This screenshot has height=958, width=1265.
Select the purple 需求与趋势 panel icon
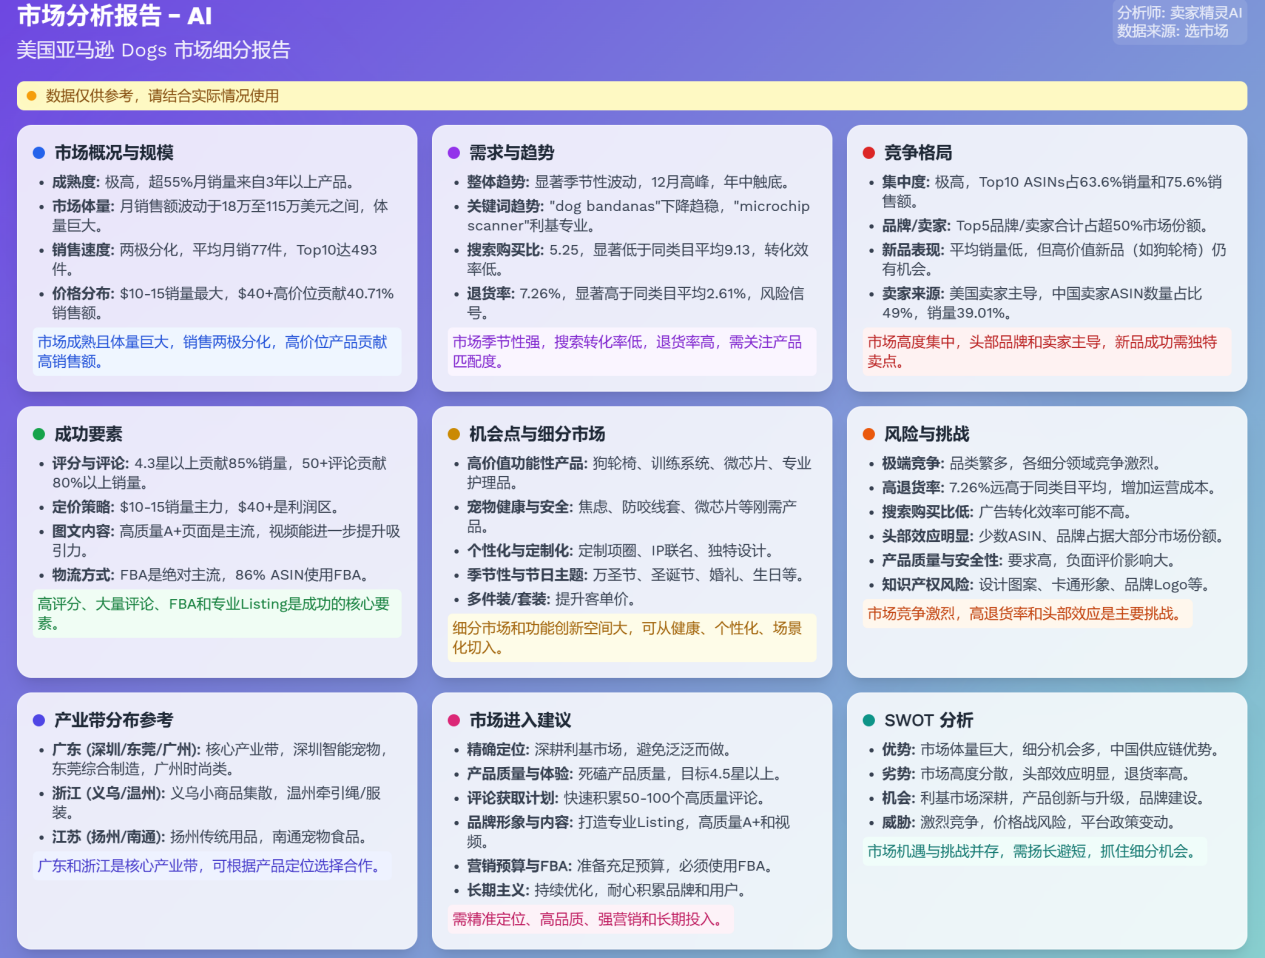pos(454,153)
